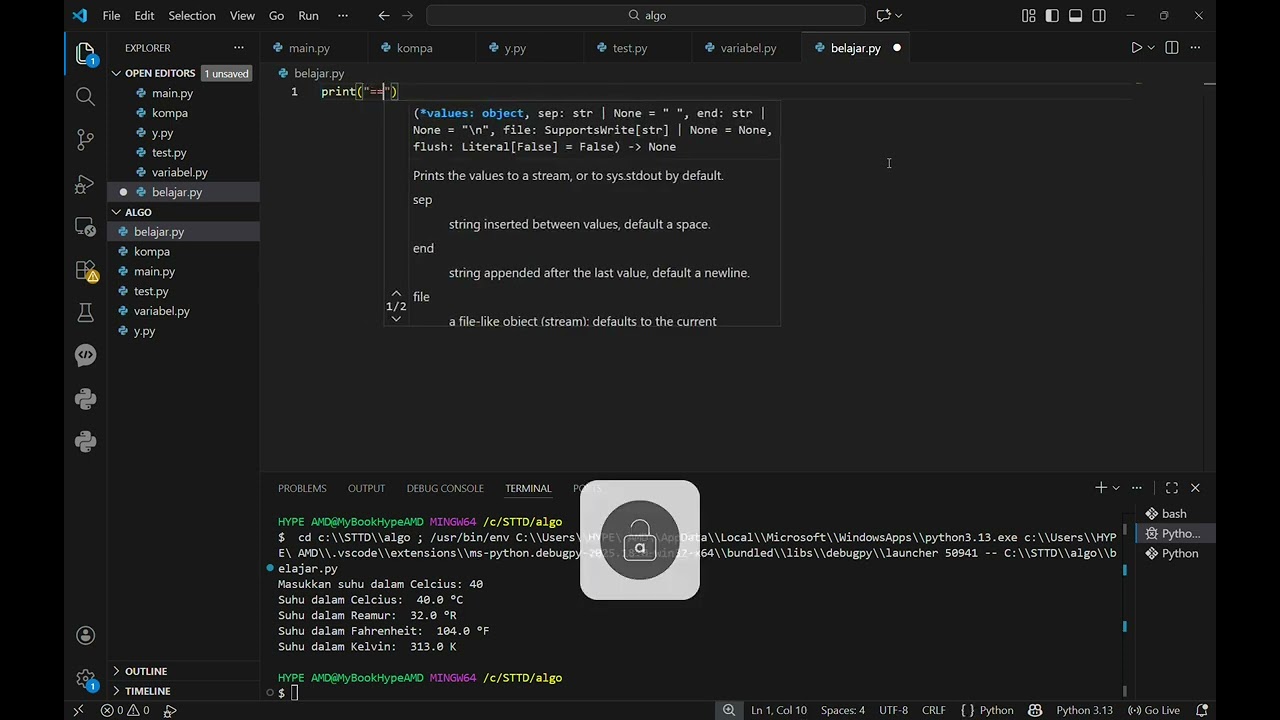Close the terminal panel
This screenshot has width=1280, height=720.
(x=1195, y=488)
